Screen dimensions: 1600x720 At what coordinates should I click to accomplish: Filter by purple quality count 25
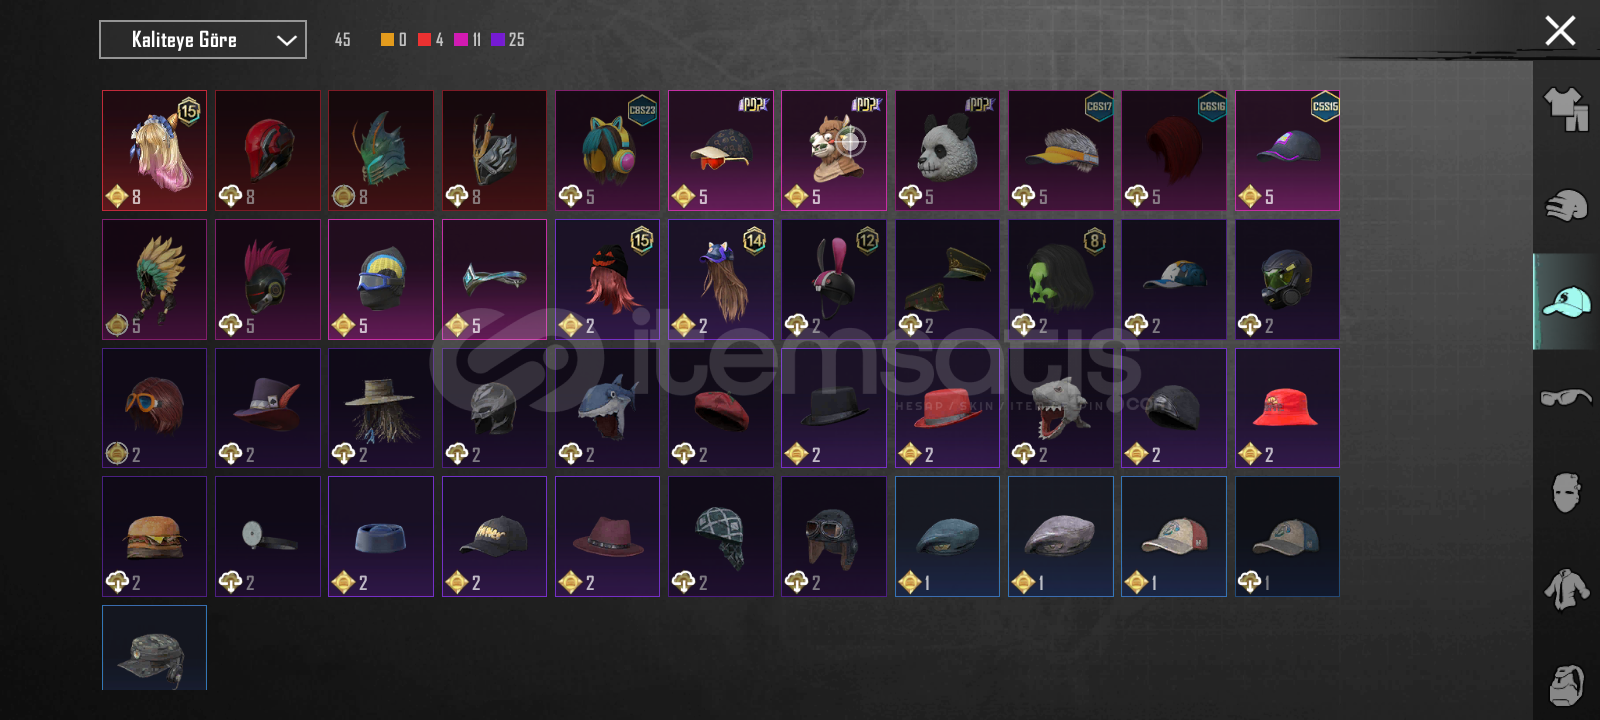(x=508, y=40)
